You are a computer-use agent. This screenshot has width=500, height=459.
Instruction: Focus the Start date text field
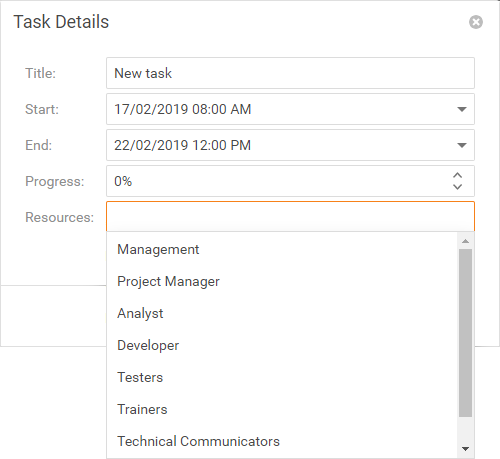(x=278, y=109)
